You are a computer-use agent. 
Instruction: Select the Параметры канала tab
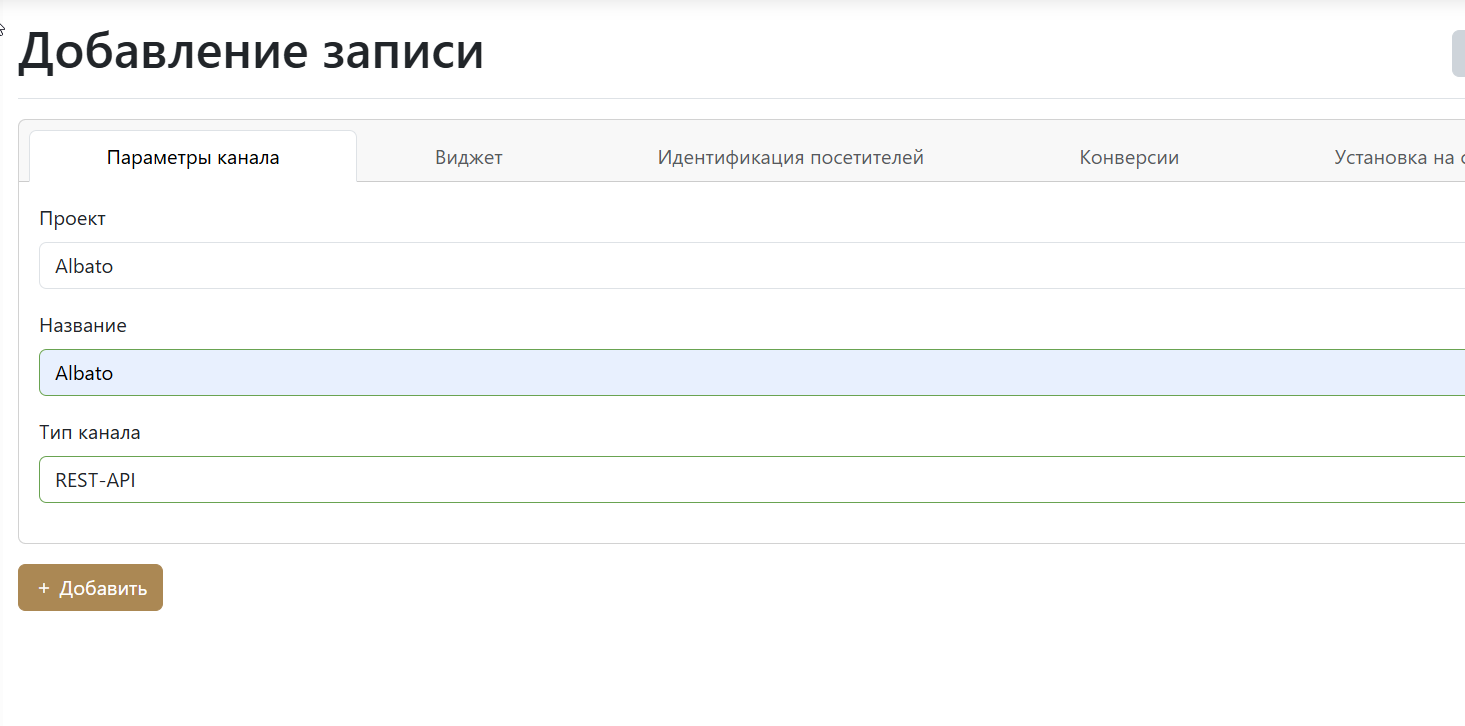tap(193, 158)
